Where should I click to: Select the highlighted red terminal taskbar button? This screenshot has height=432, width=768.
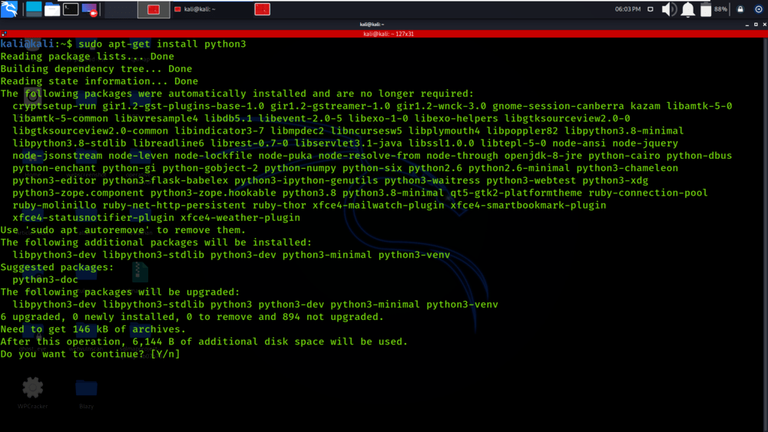[153, 9]
